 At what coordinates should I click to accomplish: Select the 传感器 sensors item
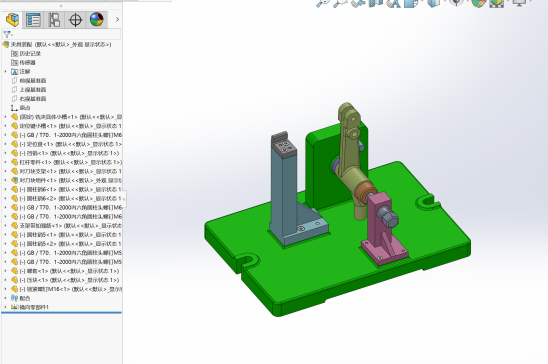pyautogui.click(x=23, y=63)
